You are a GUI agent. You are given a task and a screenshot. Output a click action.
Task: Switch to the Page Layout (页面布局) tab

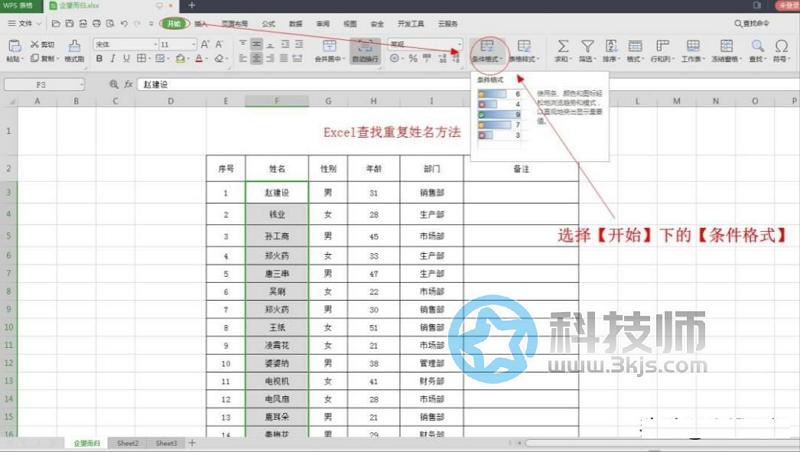tap(235, 23)
